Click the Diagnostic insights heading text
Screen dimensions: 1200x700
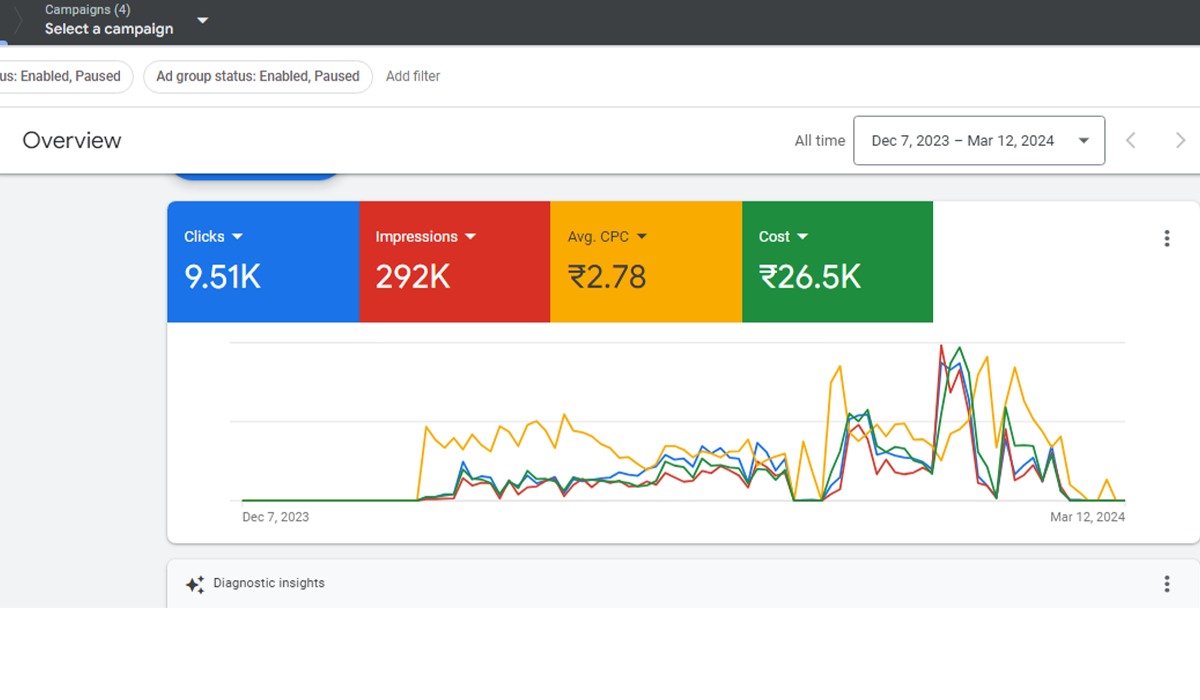click(268, 583)
